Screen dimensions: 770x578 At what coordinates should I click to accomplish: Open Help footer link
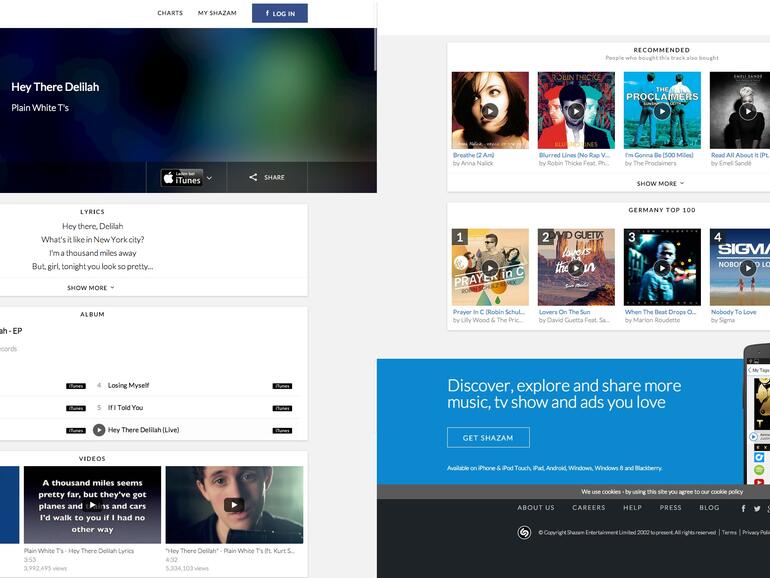tap(632, 508)
